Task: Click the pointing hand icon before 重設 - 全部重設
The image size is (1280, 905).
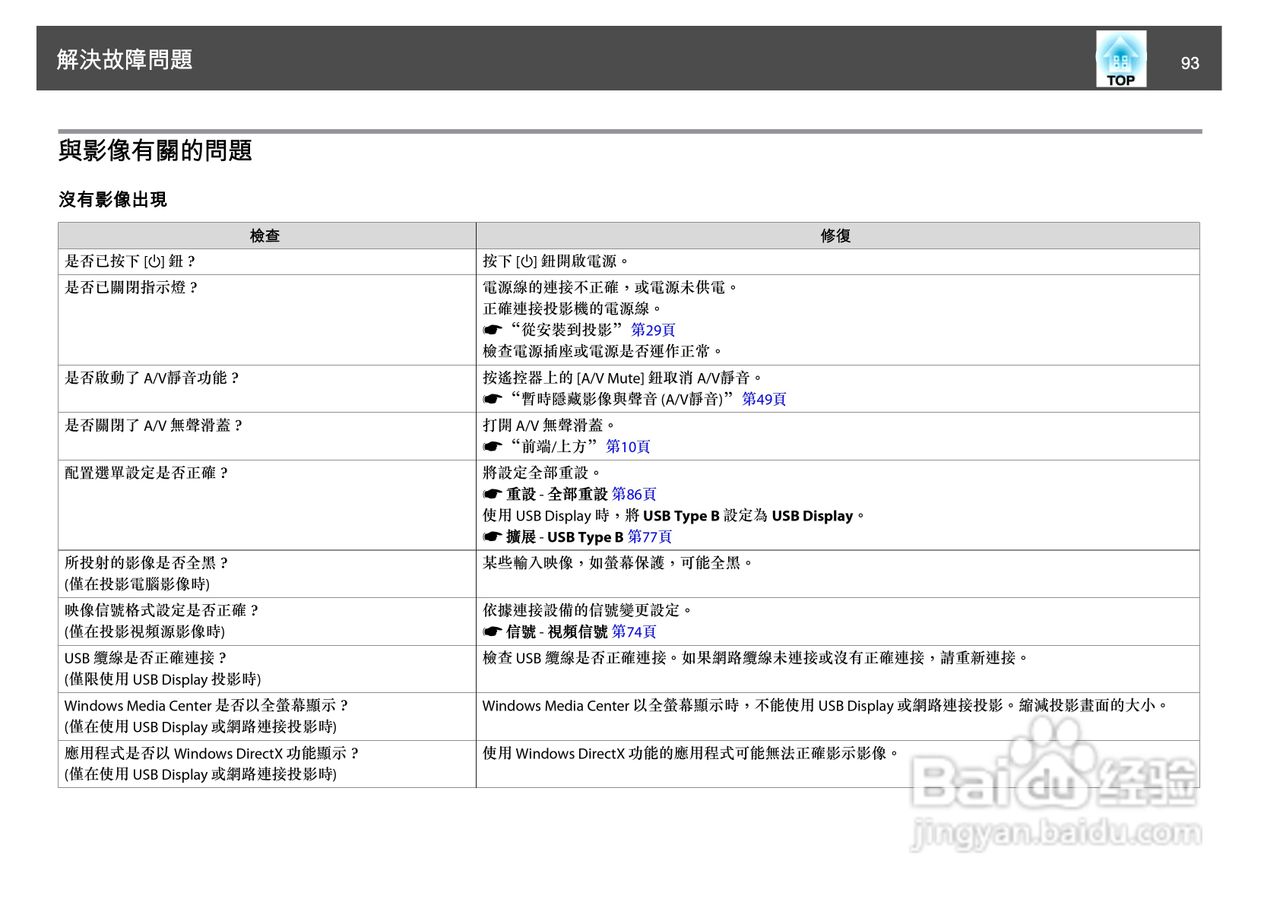Action: coord(491,494)
